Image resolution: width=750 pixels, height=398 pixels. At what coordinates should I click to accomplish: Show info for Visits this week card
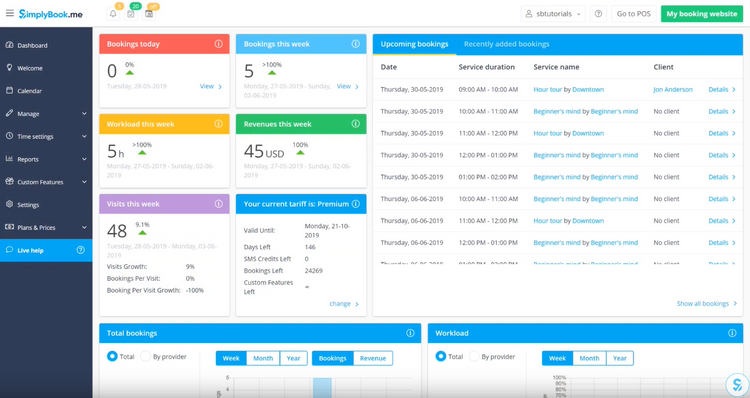[219, 204]
